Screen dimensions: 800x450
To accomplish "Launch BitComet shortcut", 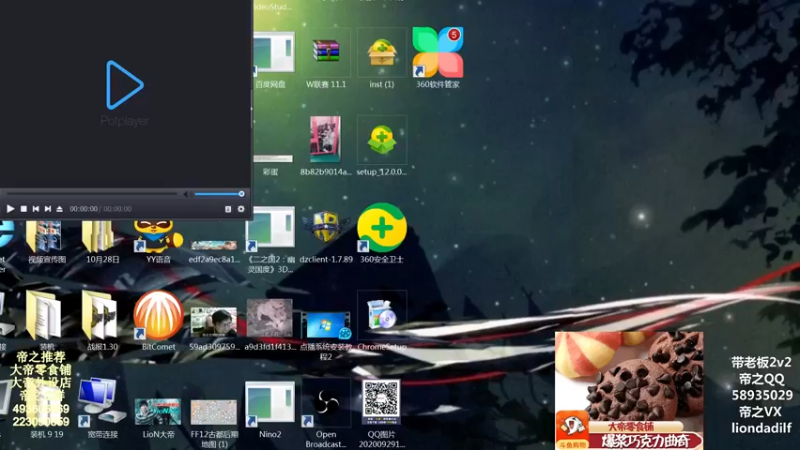I will [158, 321].
